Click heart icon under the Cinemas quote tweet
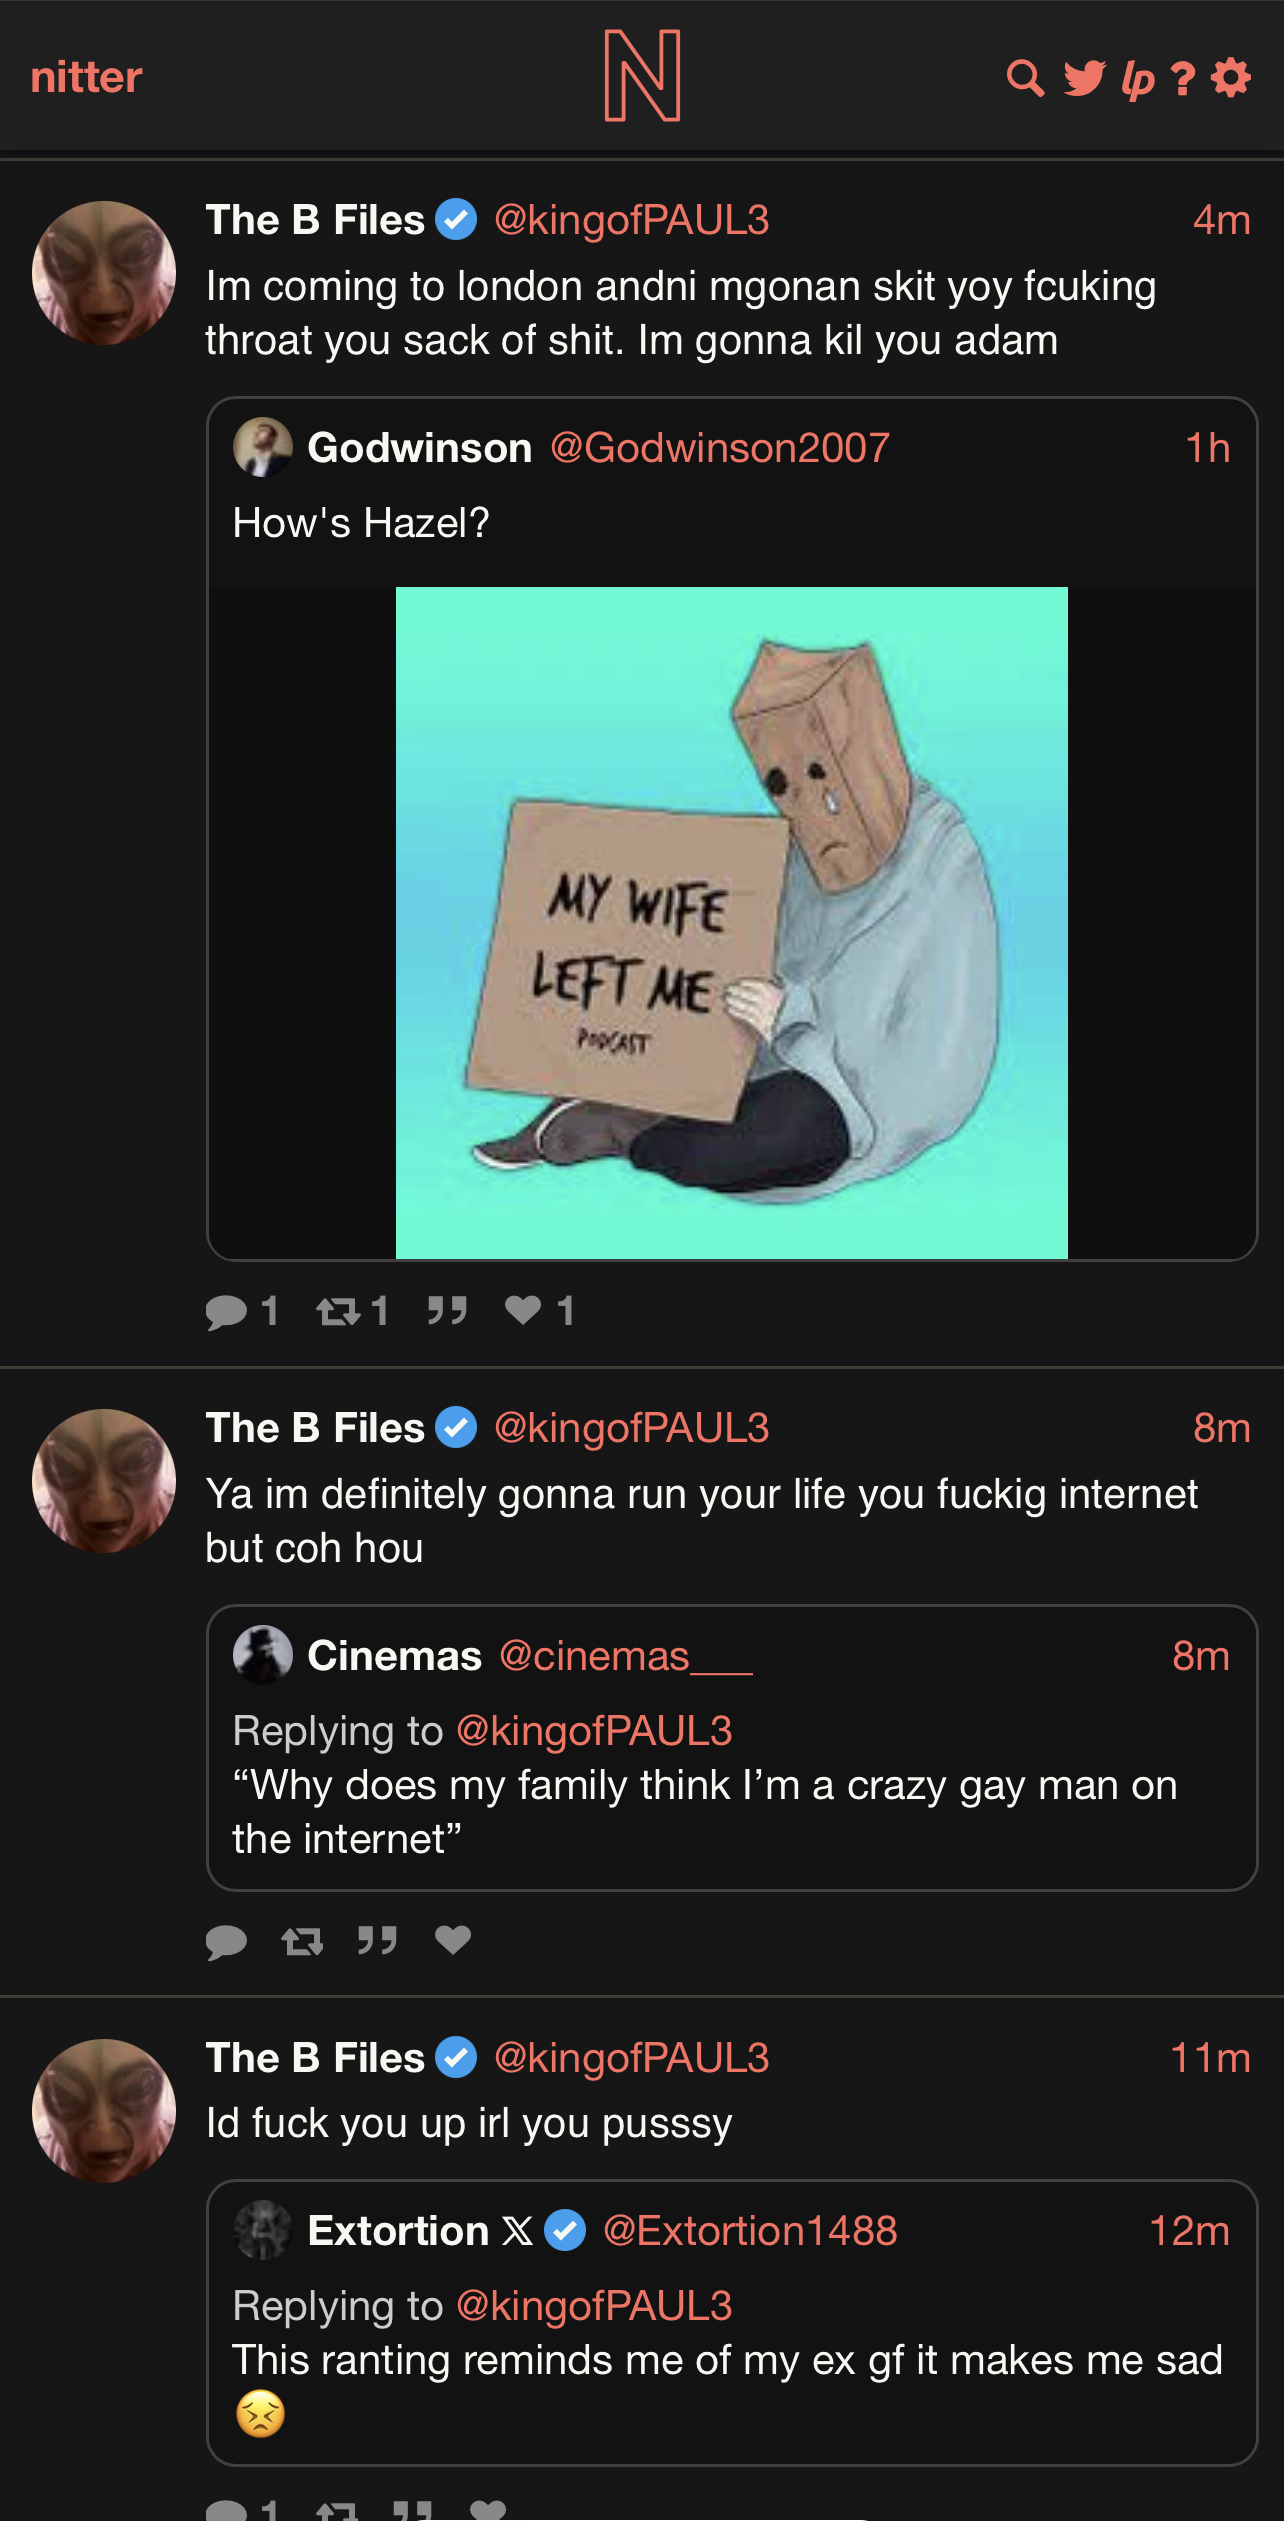1284x2521 pixels. click(x=453, y=1940)
